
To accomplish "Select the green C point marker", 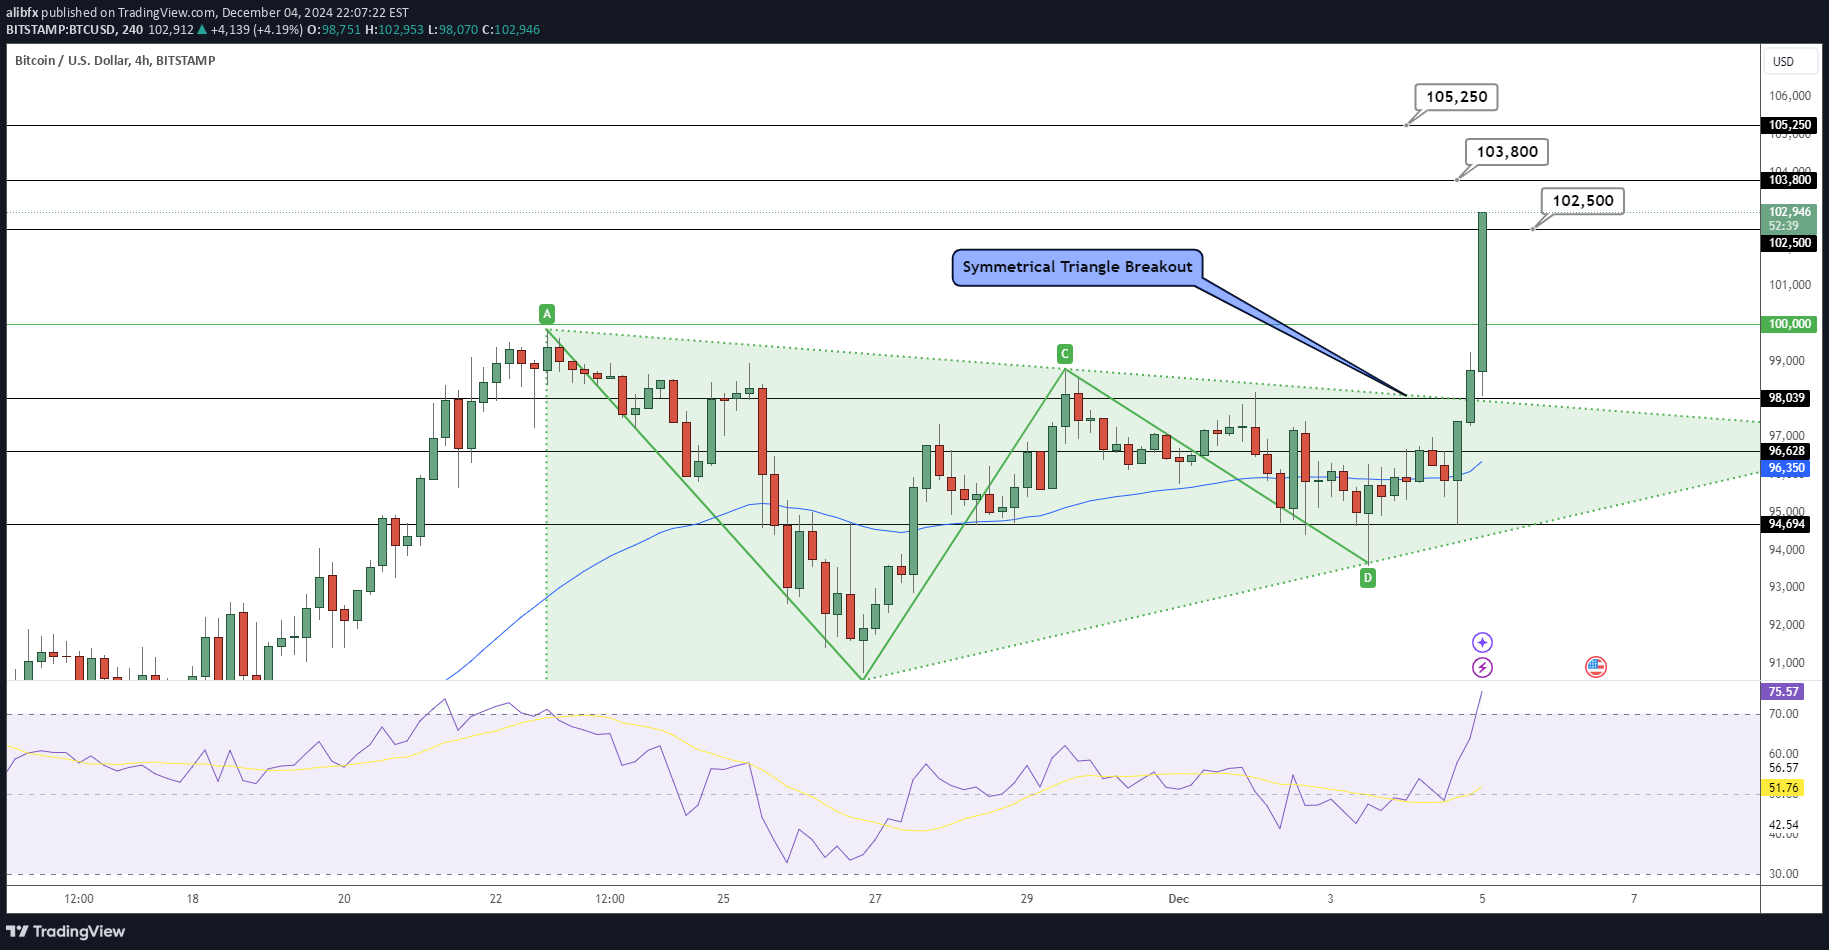I will (1065, 353).
